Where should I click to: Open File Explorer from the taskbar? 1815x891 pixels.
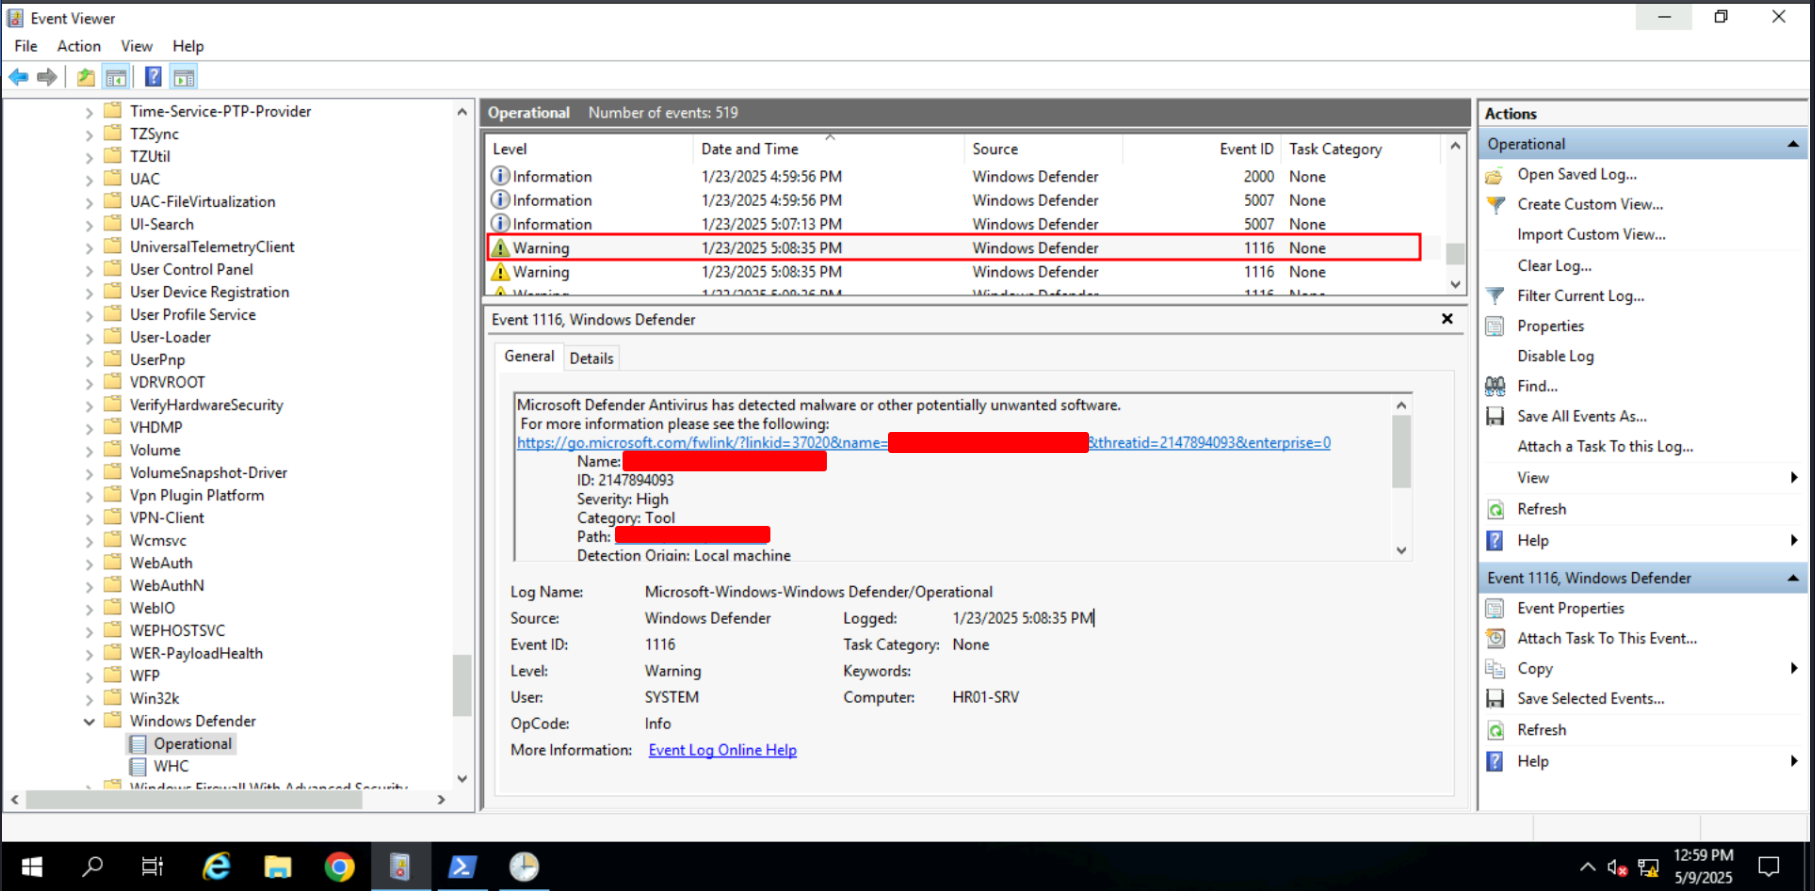[277, 866]
